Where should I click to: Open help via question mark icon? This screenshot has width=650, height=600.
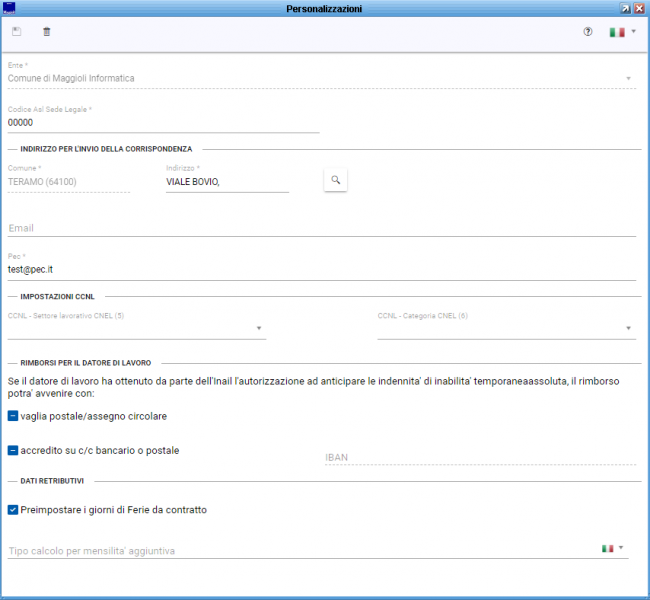[x=588, y=32]
